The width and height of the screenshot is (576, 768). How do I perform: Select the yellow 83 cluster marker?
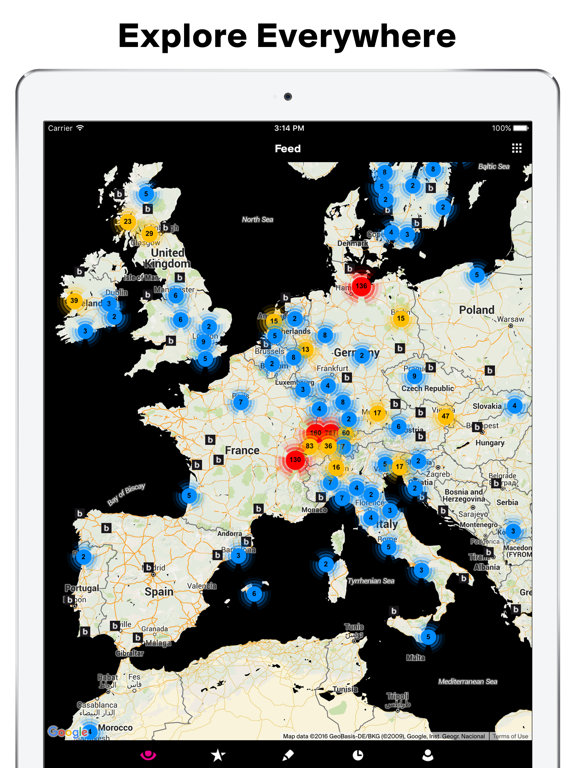click(x=310, y=446)
